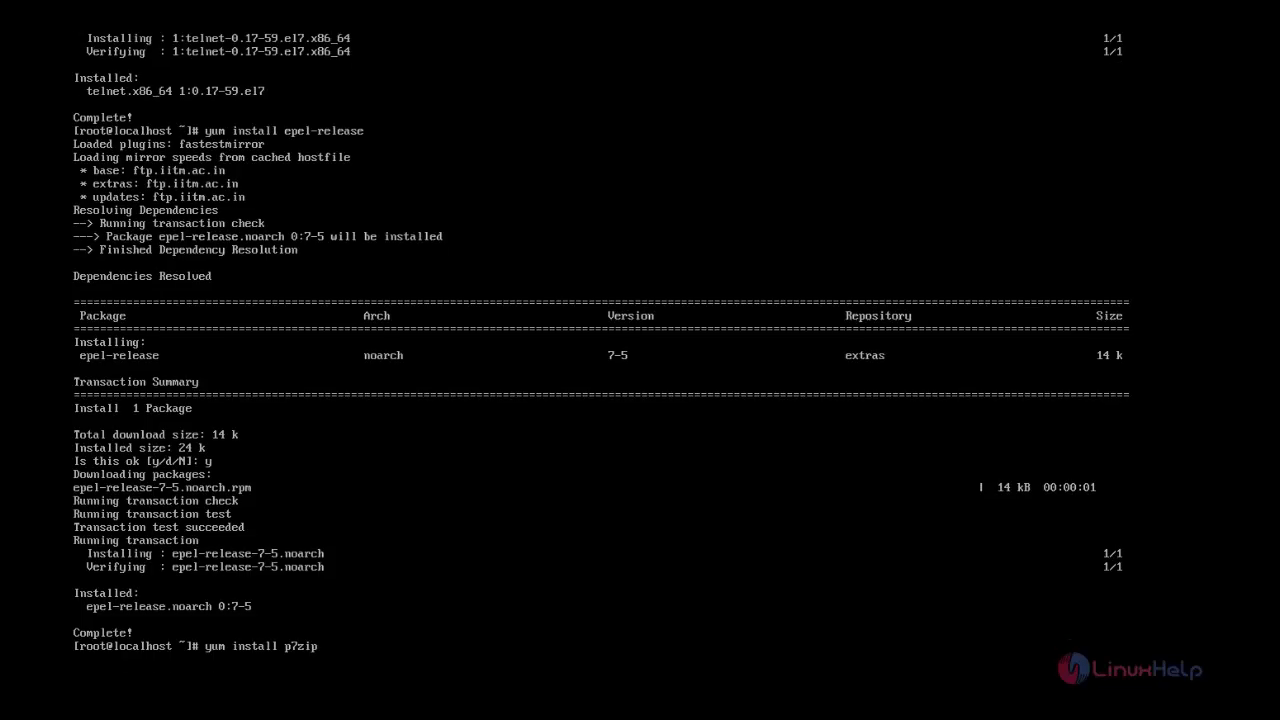Click '14 kB 00:00:01' download progress text

click(x=1046, y=487)
